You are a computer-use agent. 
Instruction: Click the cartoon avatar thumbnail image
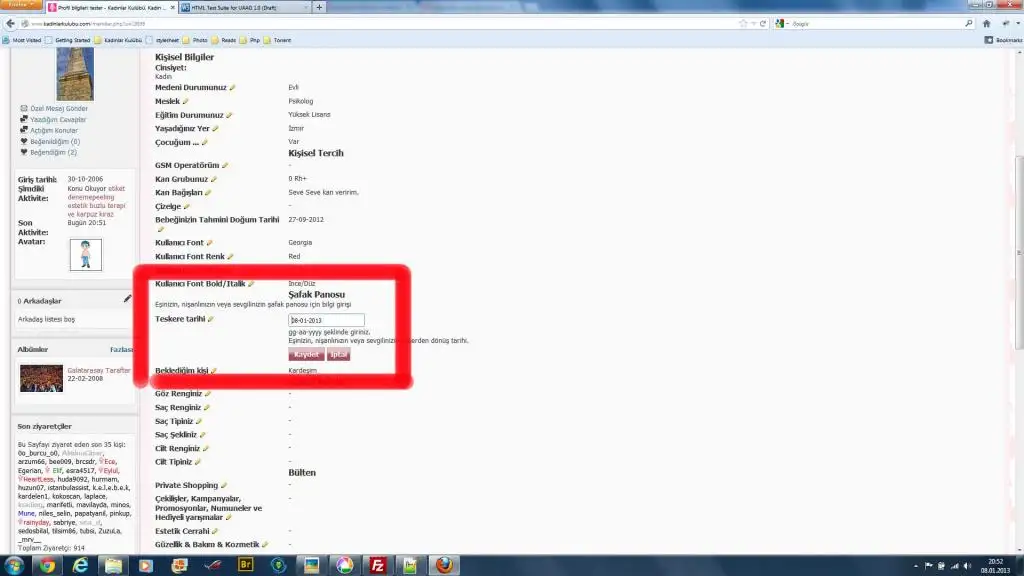(86, 255)
